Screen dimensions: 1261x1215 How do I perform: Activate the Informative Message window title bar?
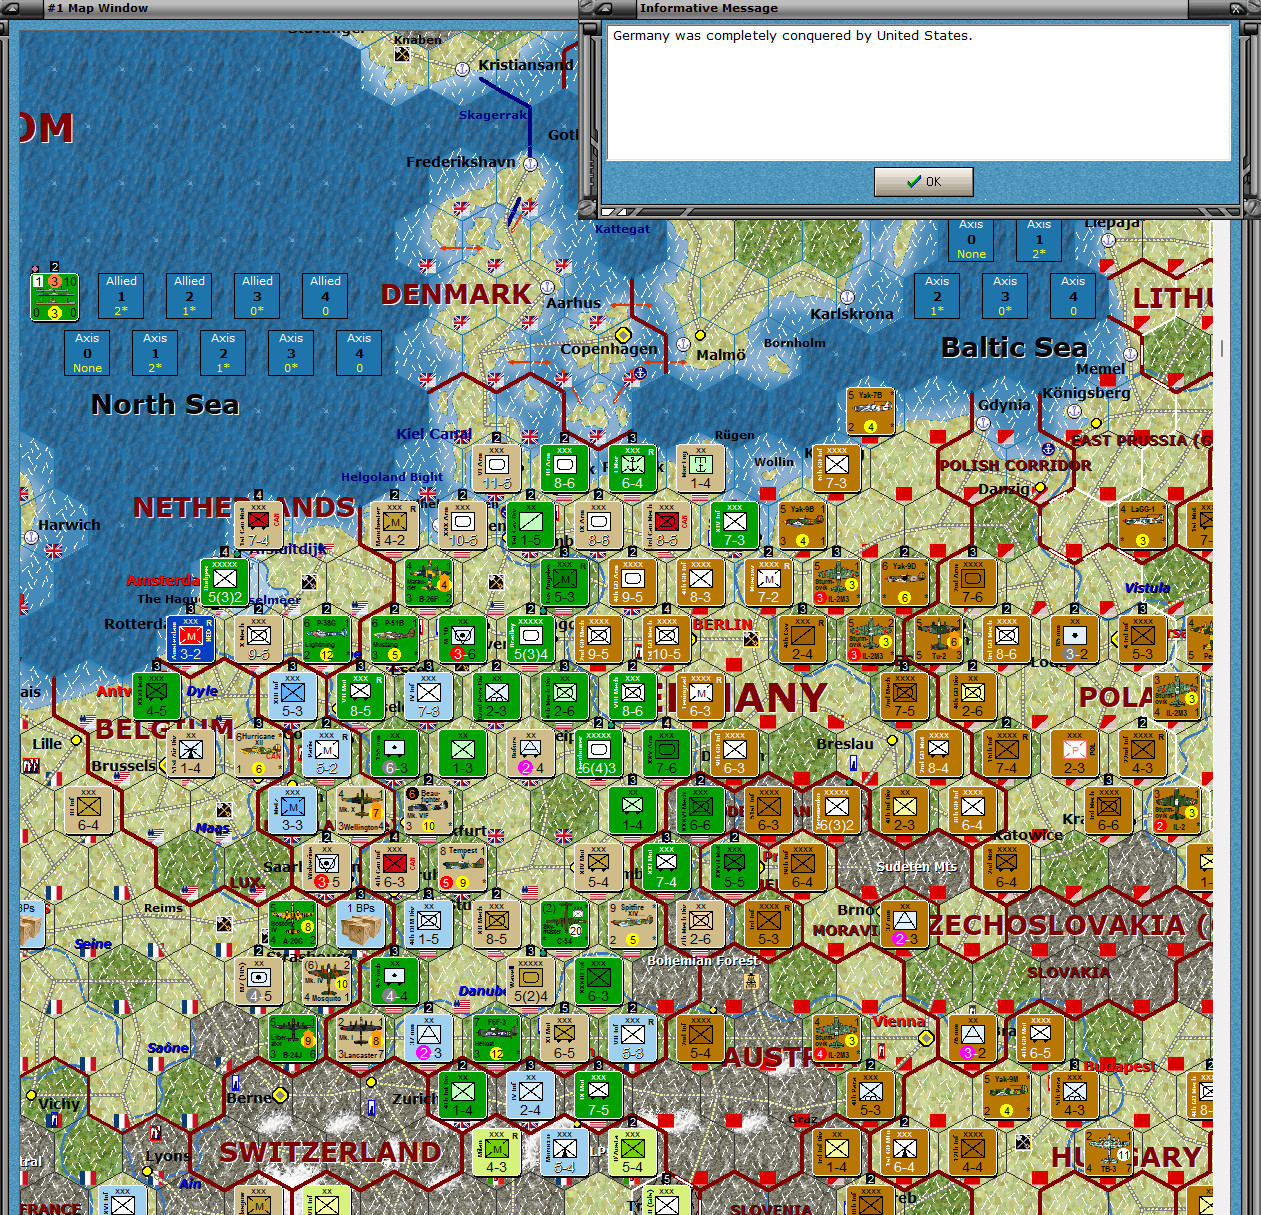coord(900,8)
